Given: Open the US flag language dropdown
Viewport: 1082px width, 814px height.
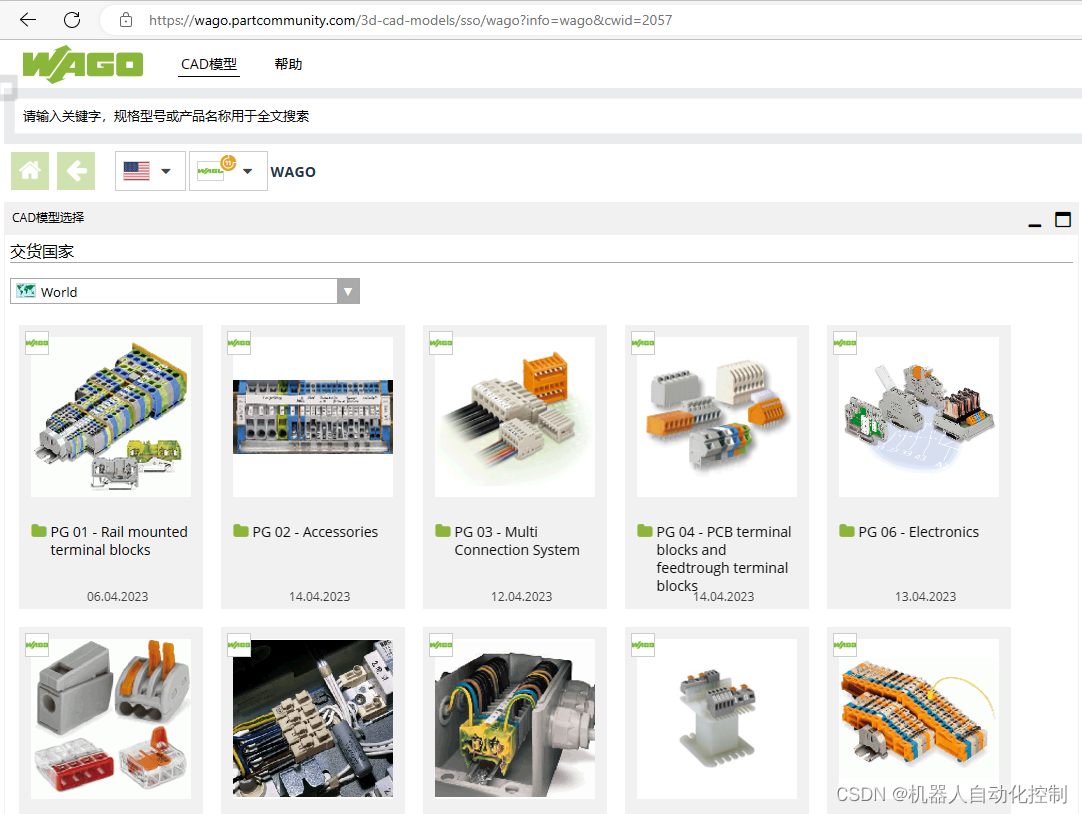Looking at the screenshot, I should click(x=150, y=171).
